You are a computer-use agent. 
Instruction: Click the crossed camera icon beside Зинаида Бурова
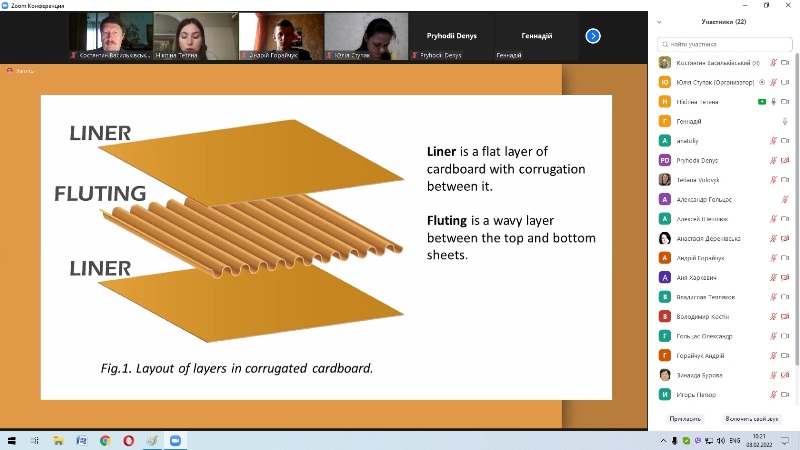[x=785, y=375]
